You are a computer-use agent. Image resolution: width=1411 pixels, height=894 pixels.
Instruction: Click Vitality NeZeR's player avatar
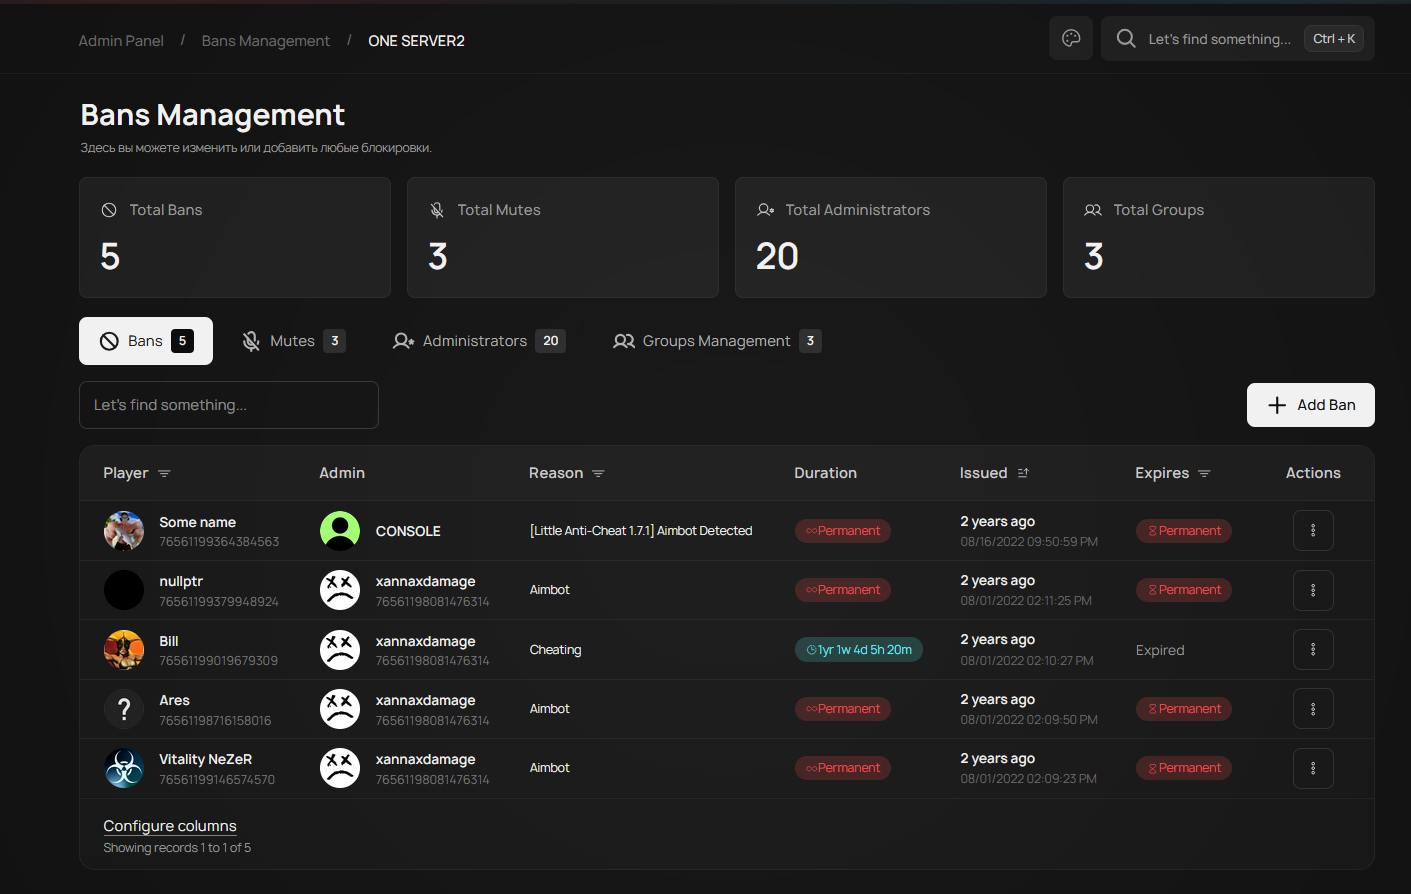(123, 768)
